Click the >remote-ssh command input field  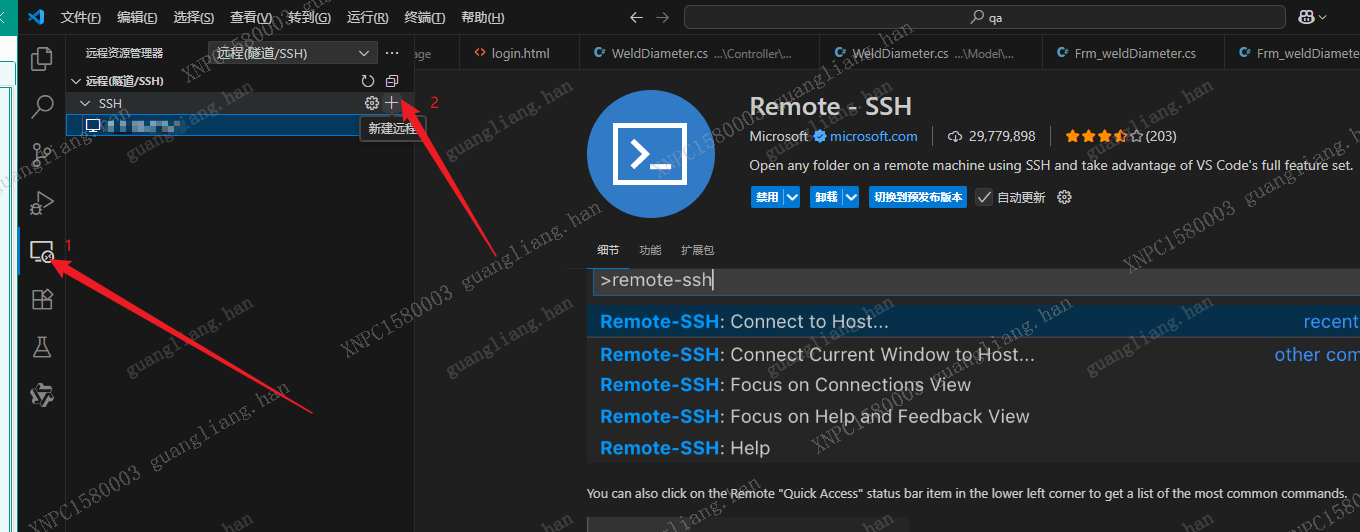pyautogui.click(x=975, y=281)
